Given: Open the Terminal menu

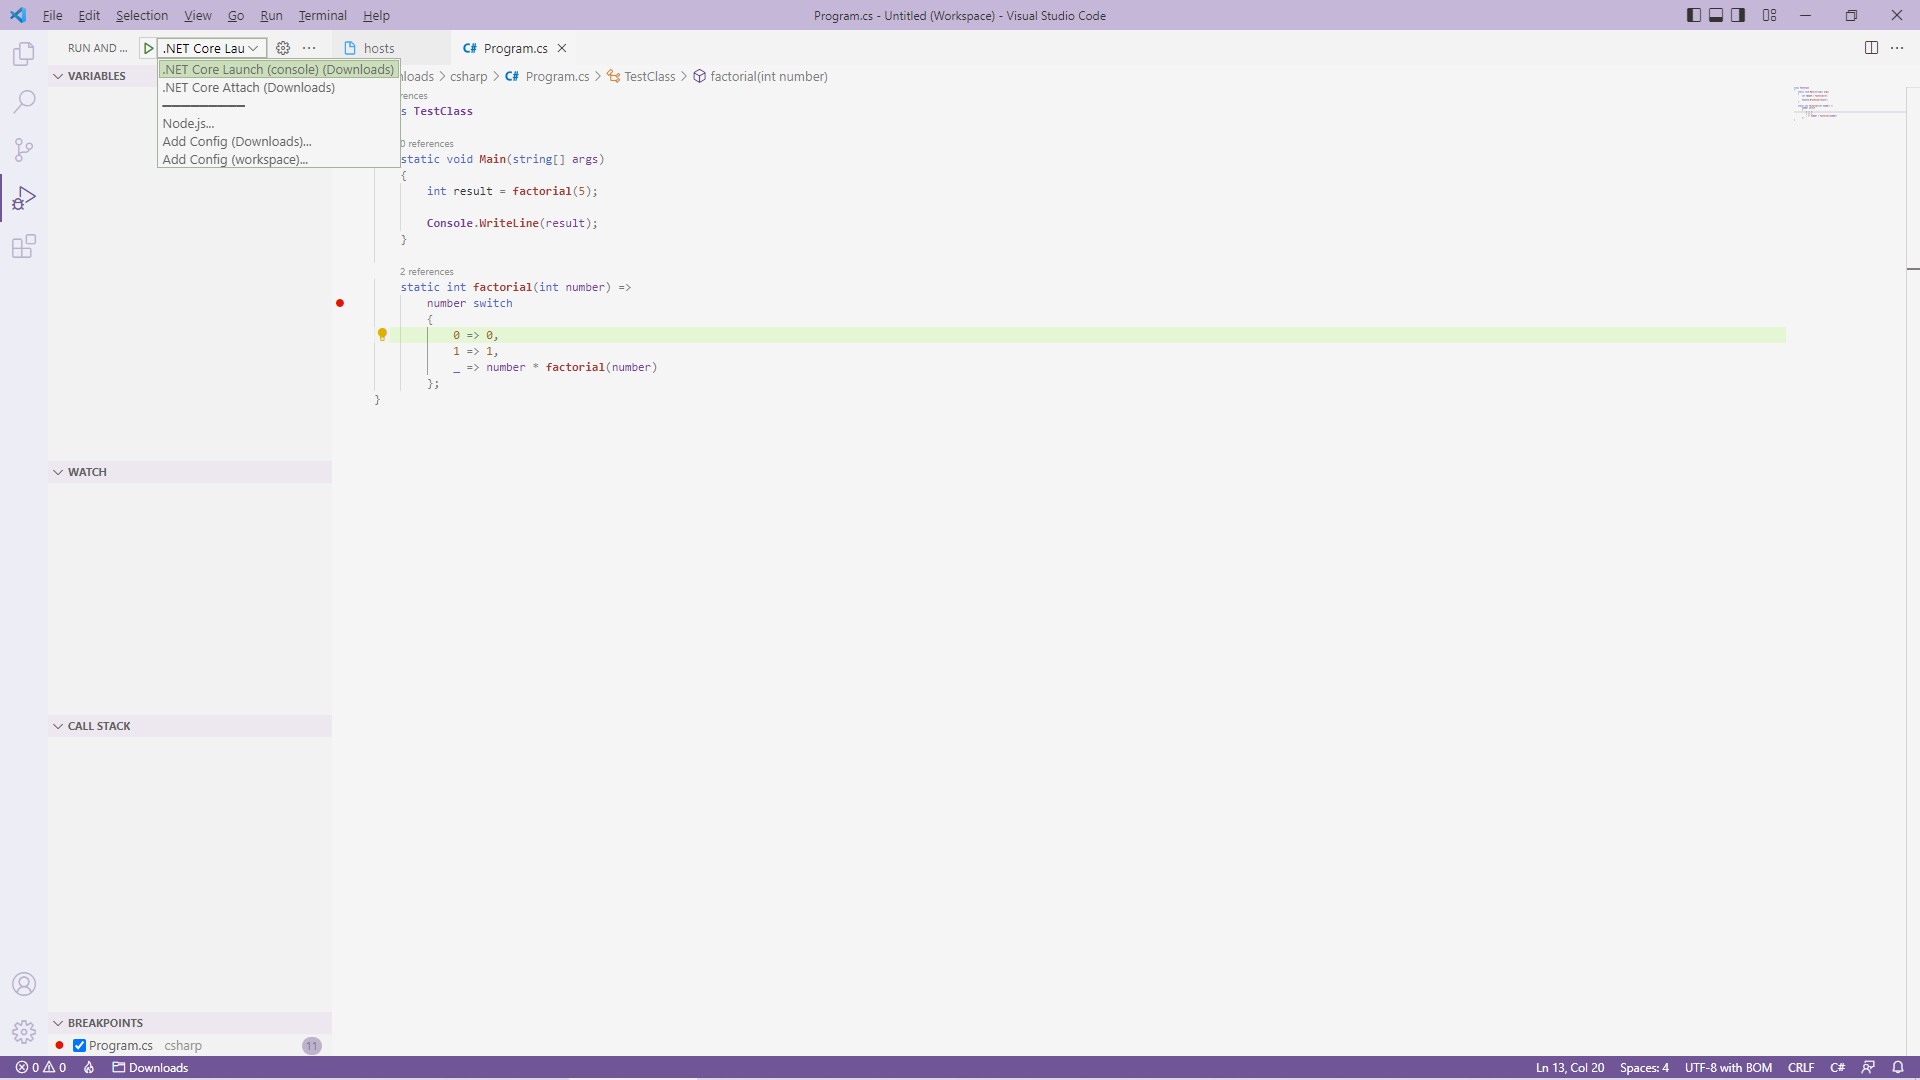Looking at the screenshot, I should (322, 15).
